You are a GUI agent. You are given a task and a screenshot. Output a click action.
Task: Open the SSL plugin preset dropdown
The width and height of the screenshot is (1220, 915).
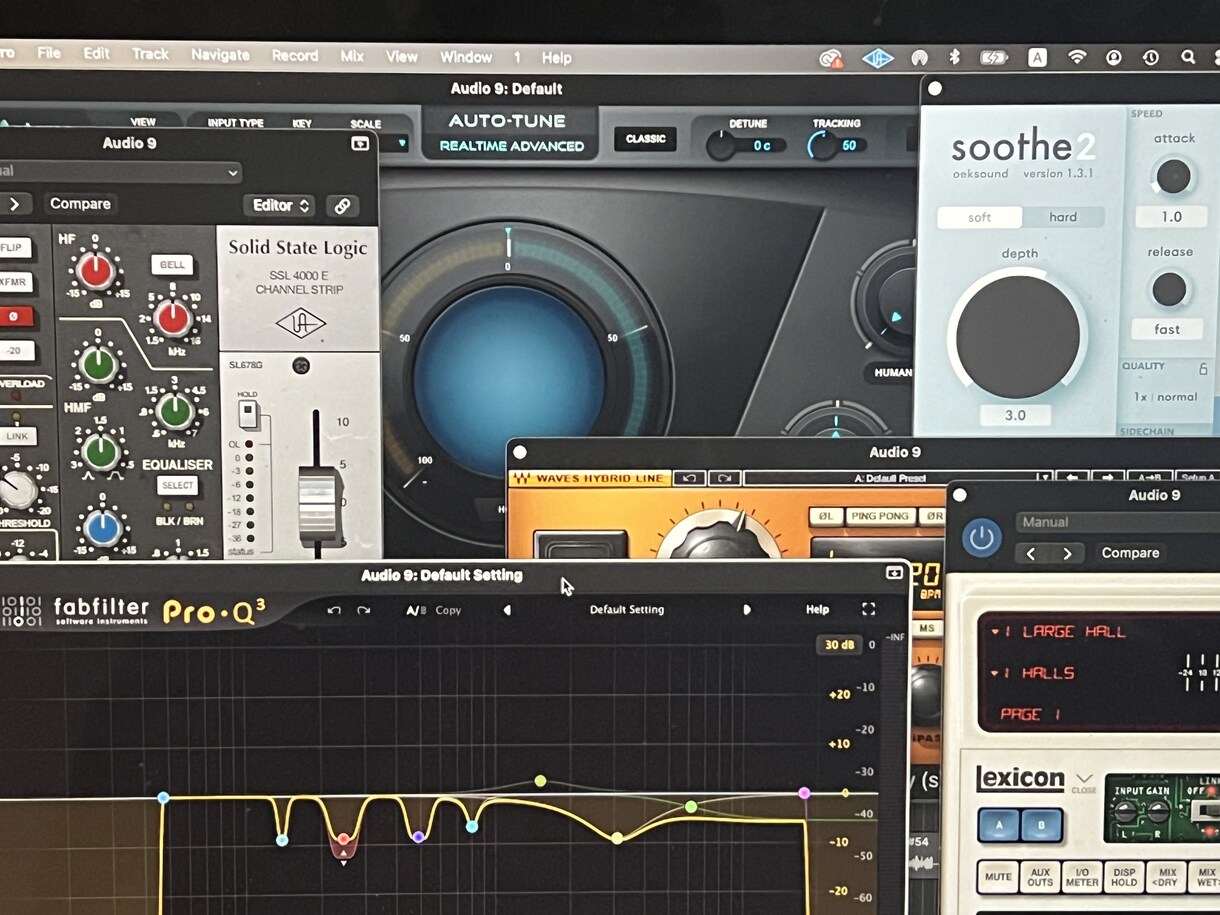[x=120, y=172]
